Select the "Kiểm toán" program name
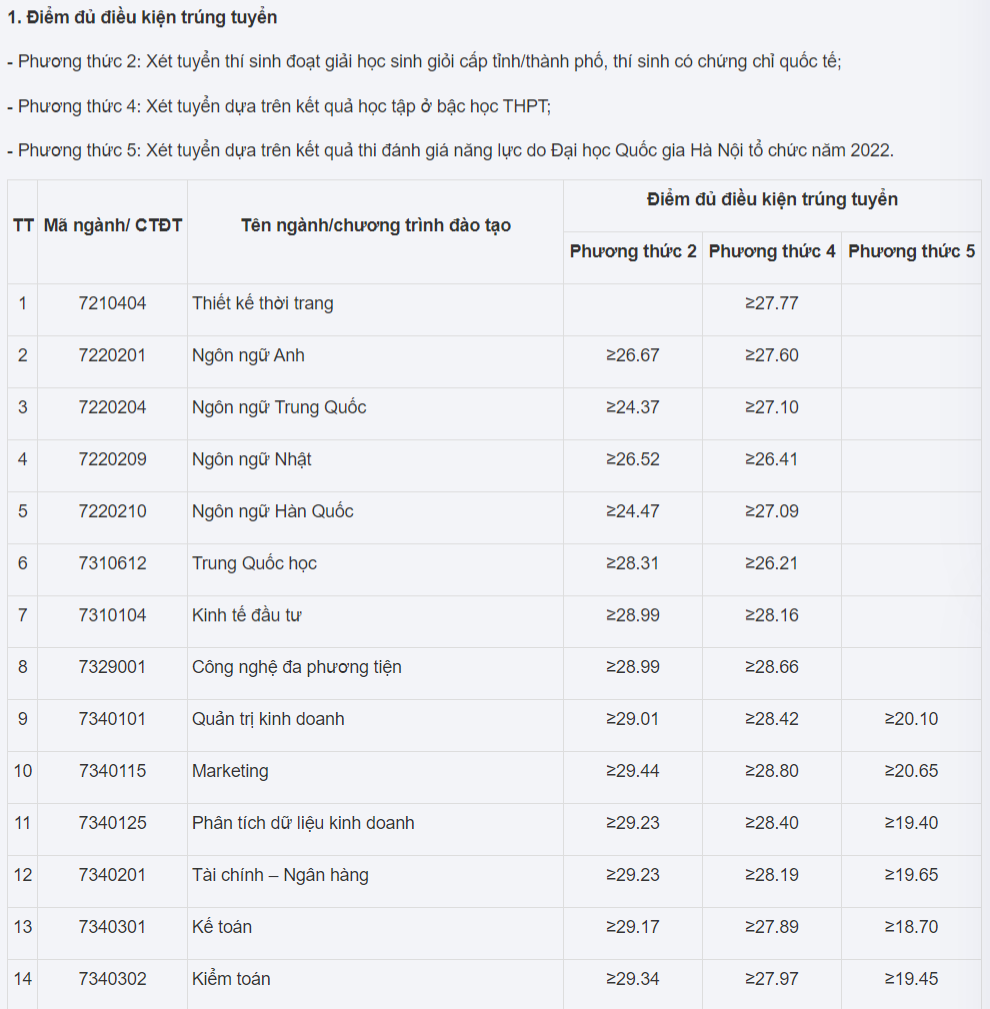Image resolution: width=990 pixels, height=1009 pixels. pyautogui.click(x=231, y=979)
